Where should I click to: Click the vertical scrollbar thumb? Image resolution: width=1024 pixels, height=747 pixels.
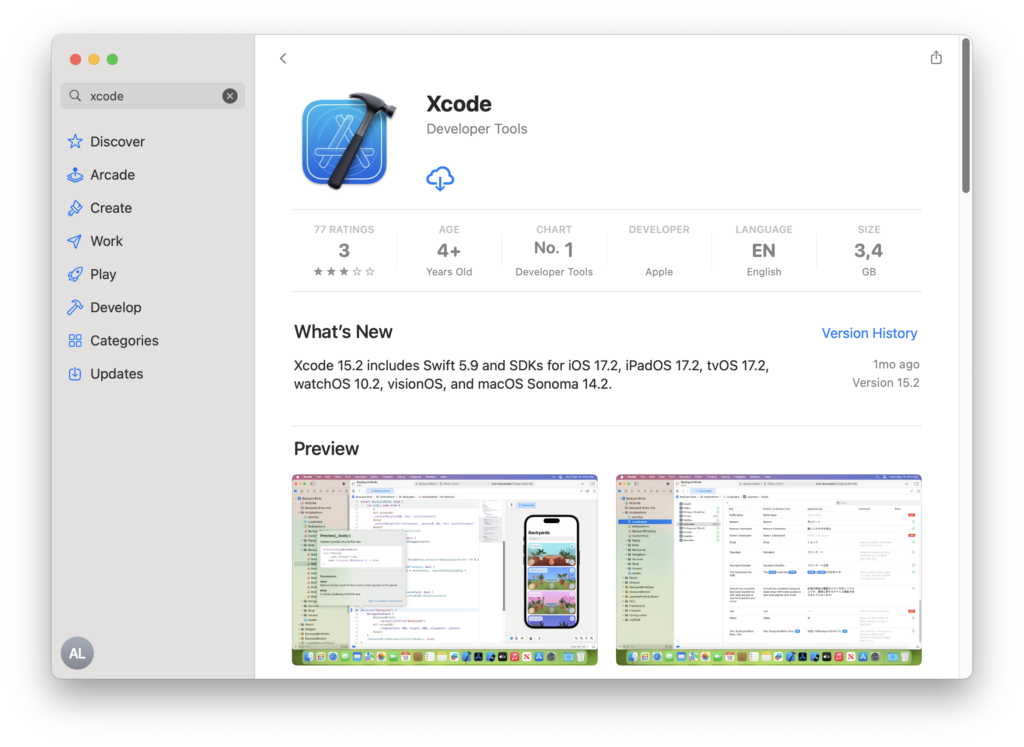[x=966, y=116]
